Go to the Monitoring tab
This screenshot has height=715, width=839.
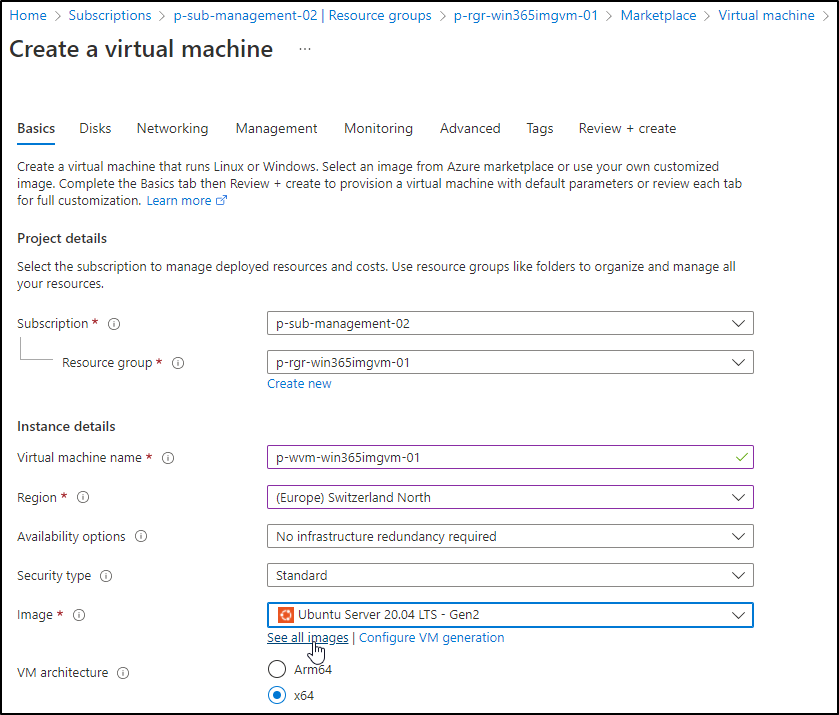pos(378,128)
